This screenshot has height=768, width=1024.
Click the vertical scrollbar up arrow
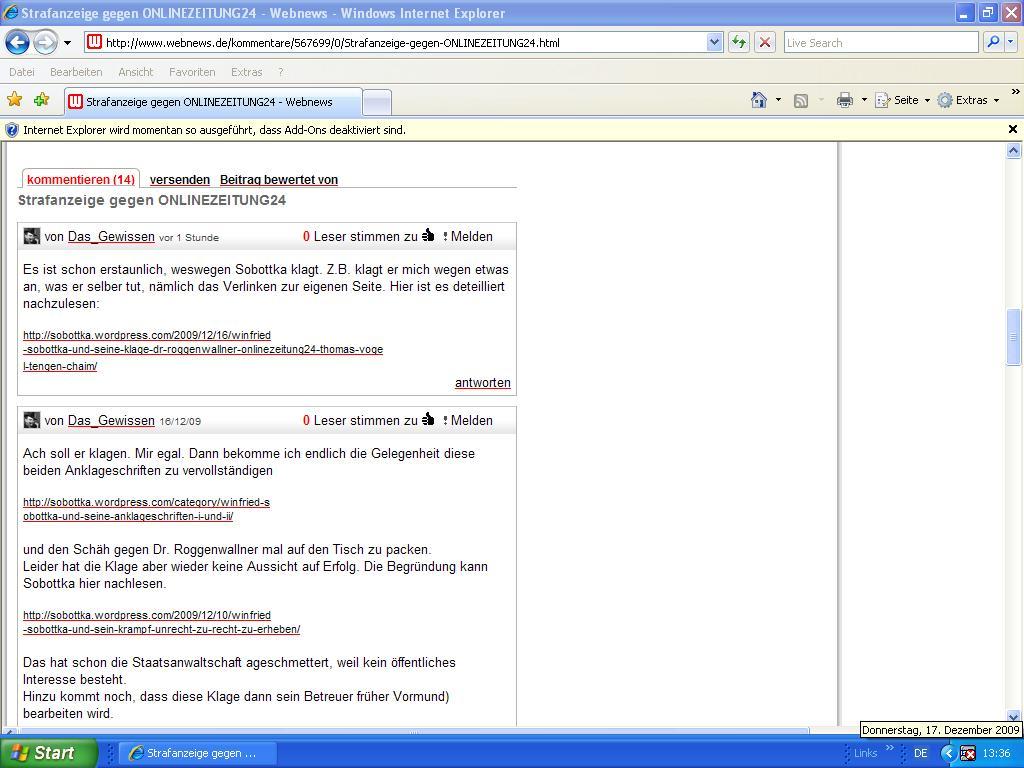point(1013,151)
